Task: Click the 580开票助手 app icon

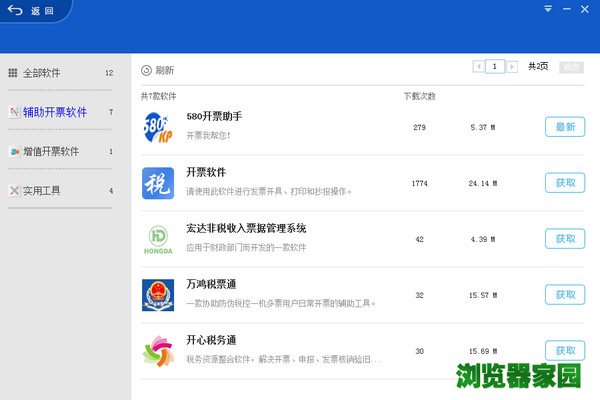Action: click(x=158, y=127)
